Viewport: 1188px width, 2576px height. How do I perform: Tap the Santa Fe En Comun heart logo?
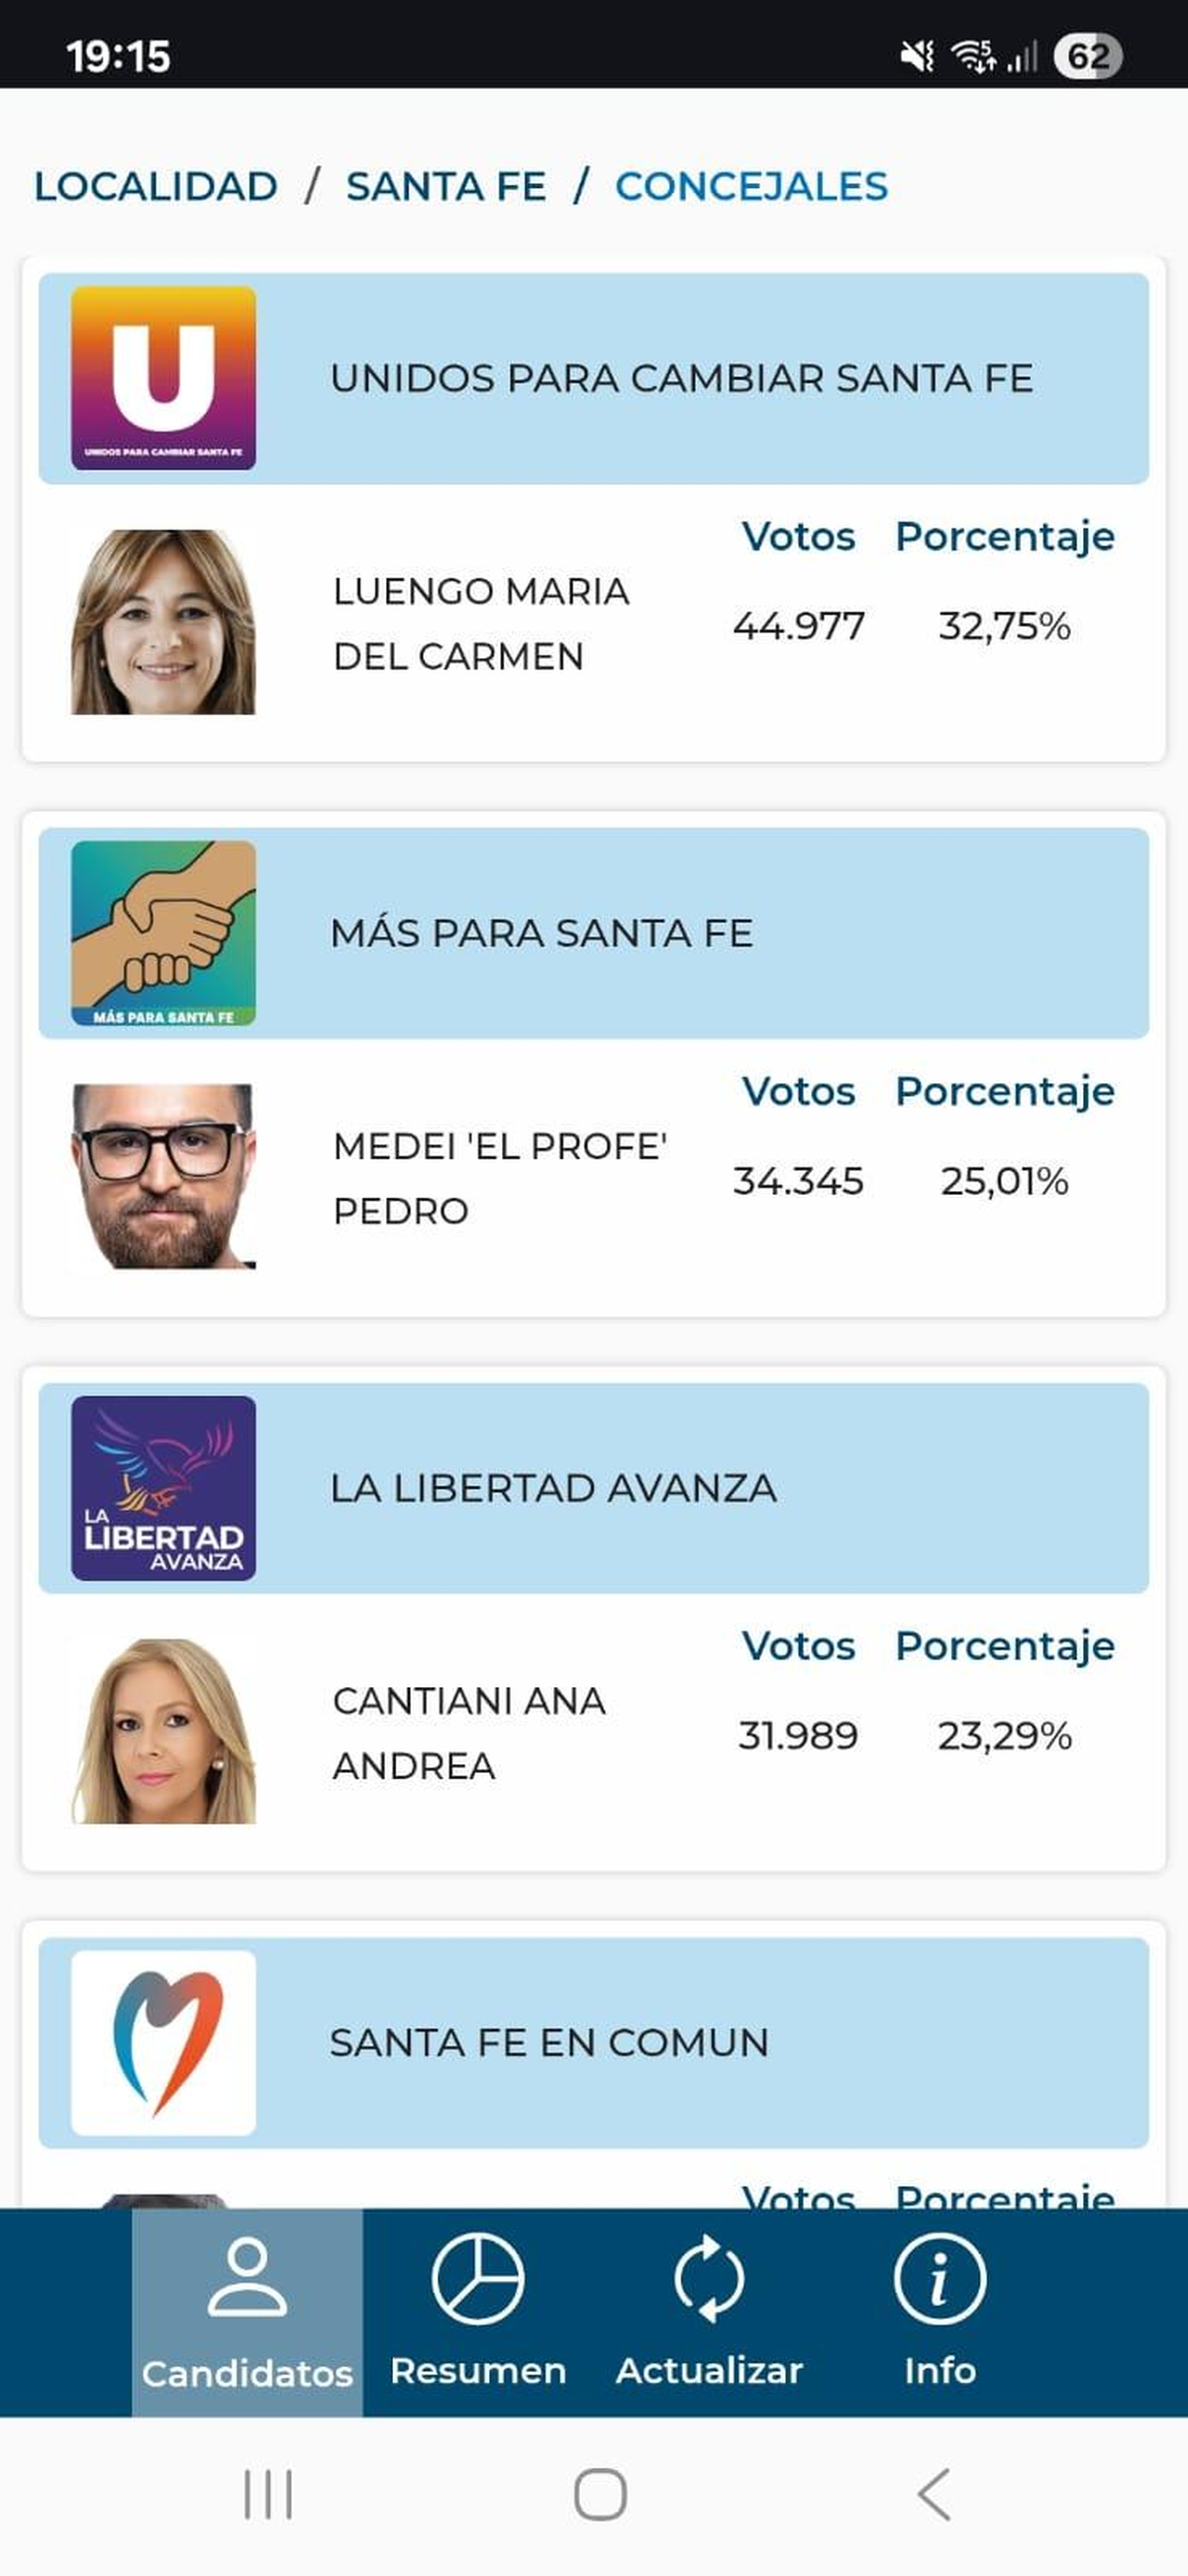coord(163,2042)
